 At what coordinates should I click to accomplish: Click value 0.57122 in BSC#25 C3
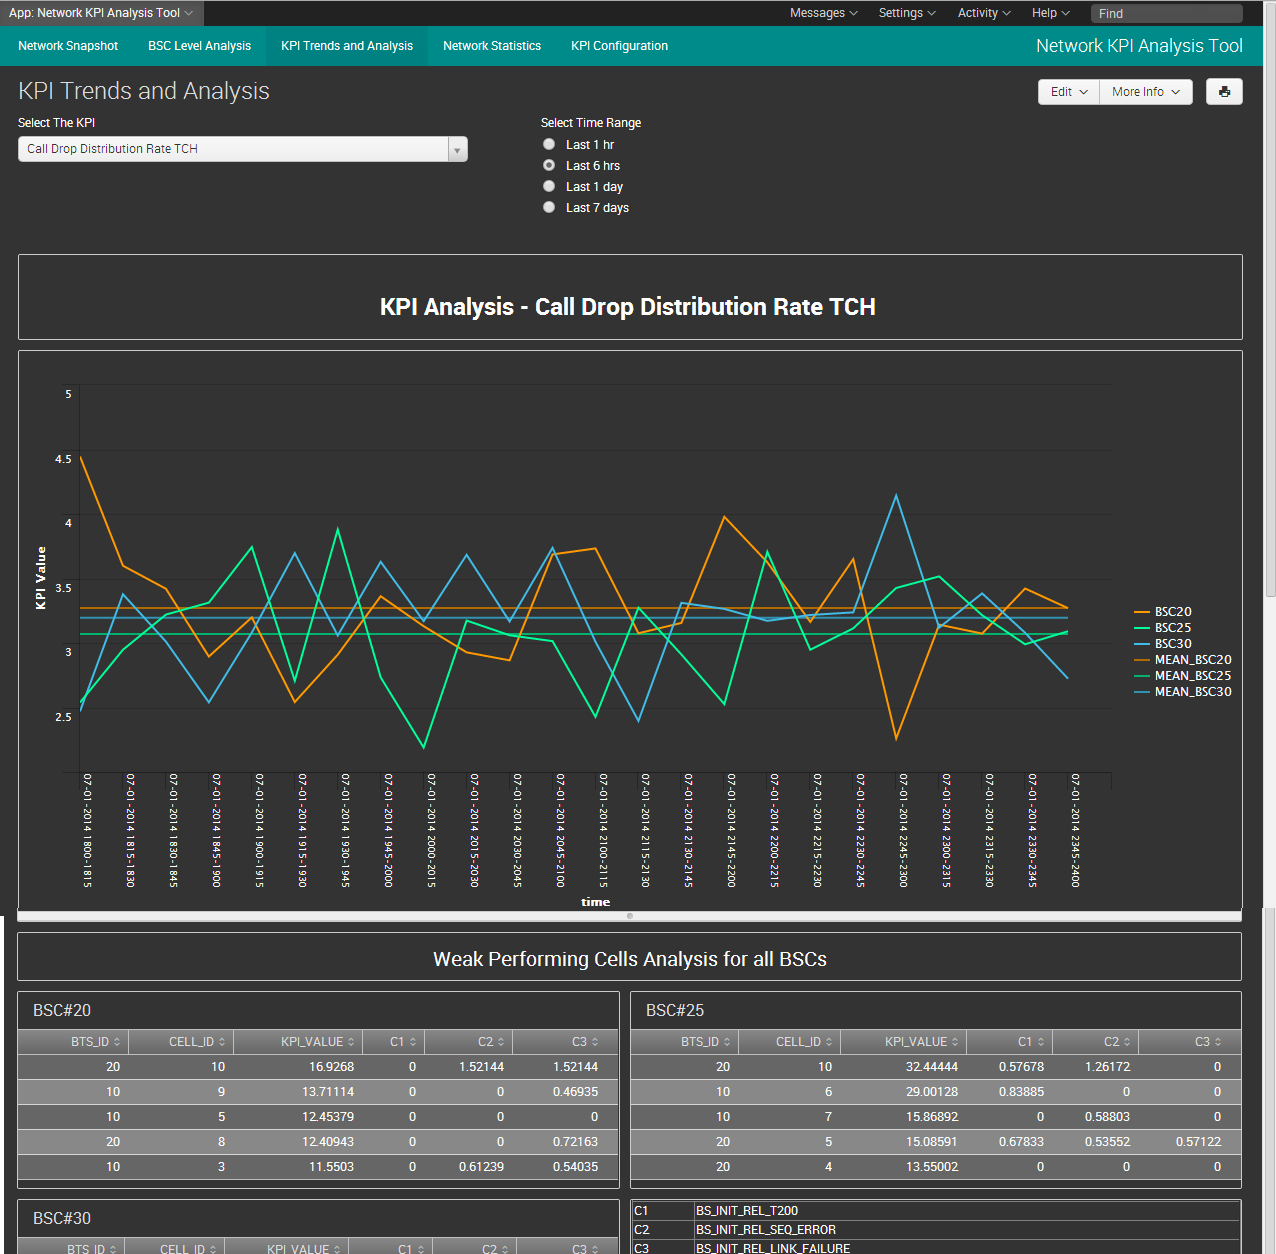1198,1142
